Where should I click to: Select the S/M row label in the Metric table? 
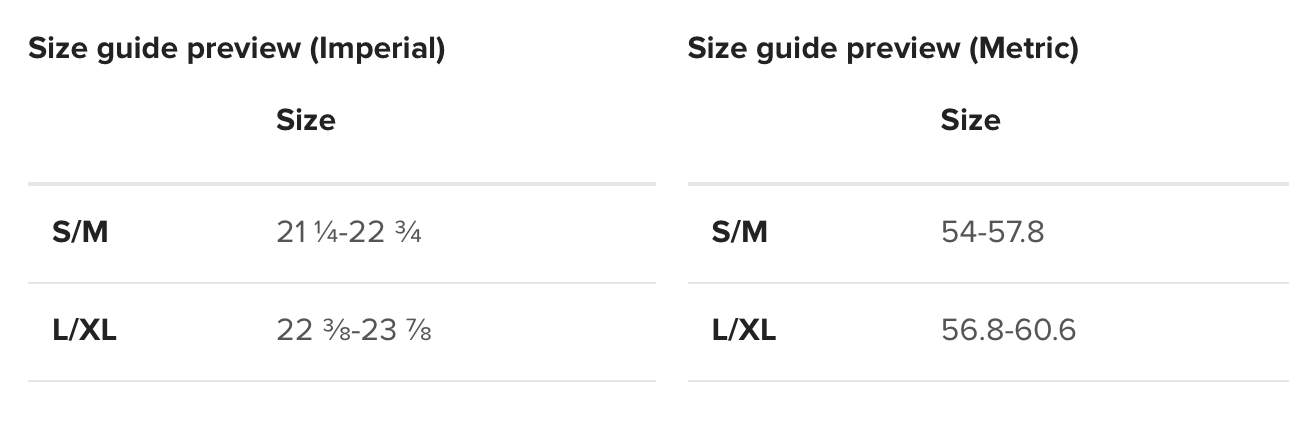click(740, 233)
